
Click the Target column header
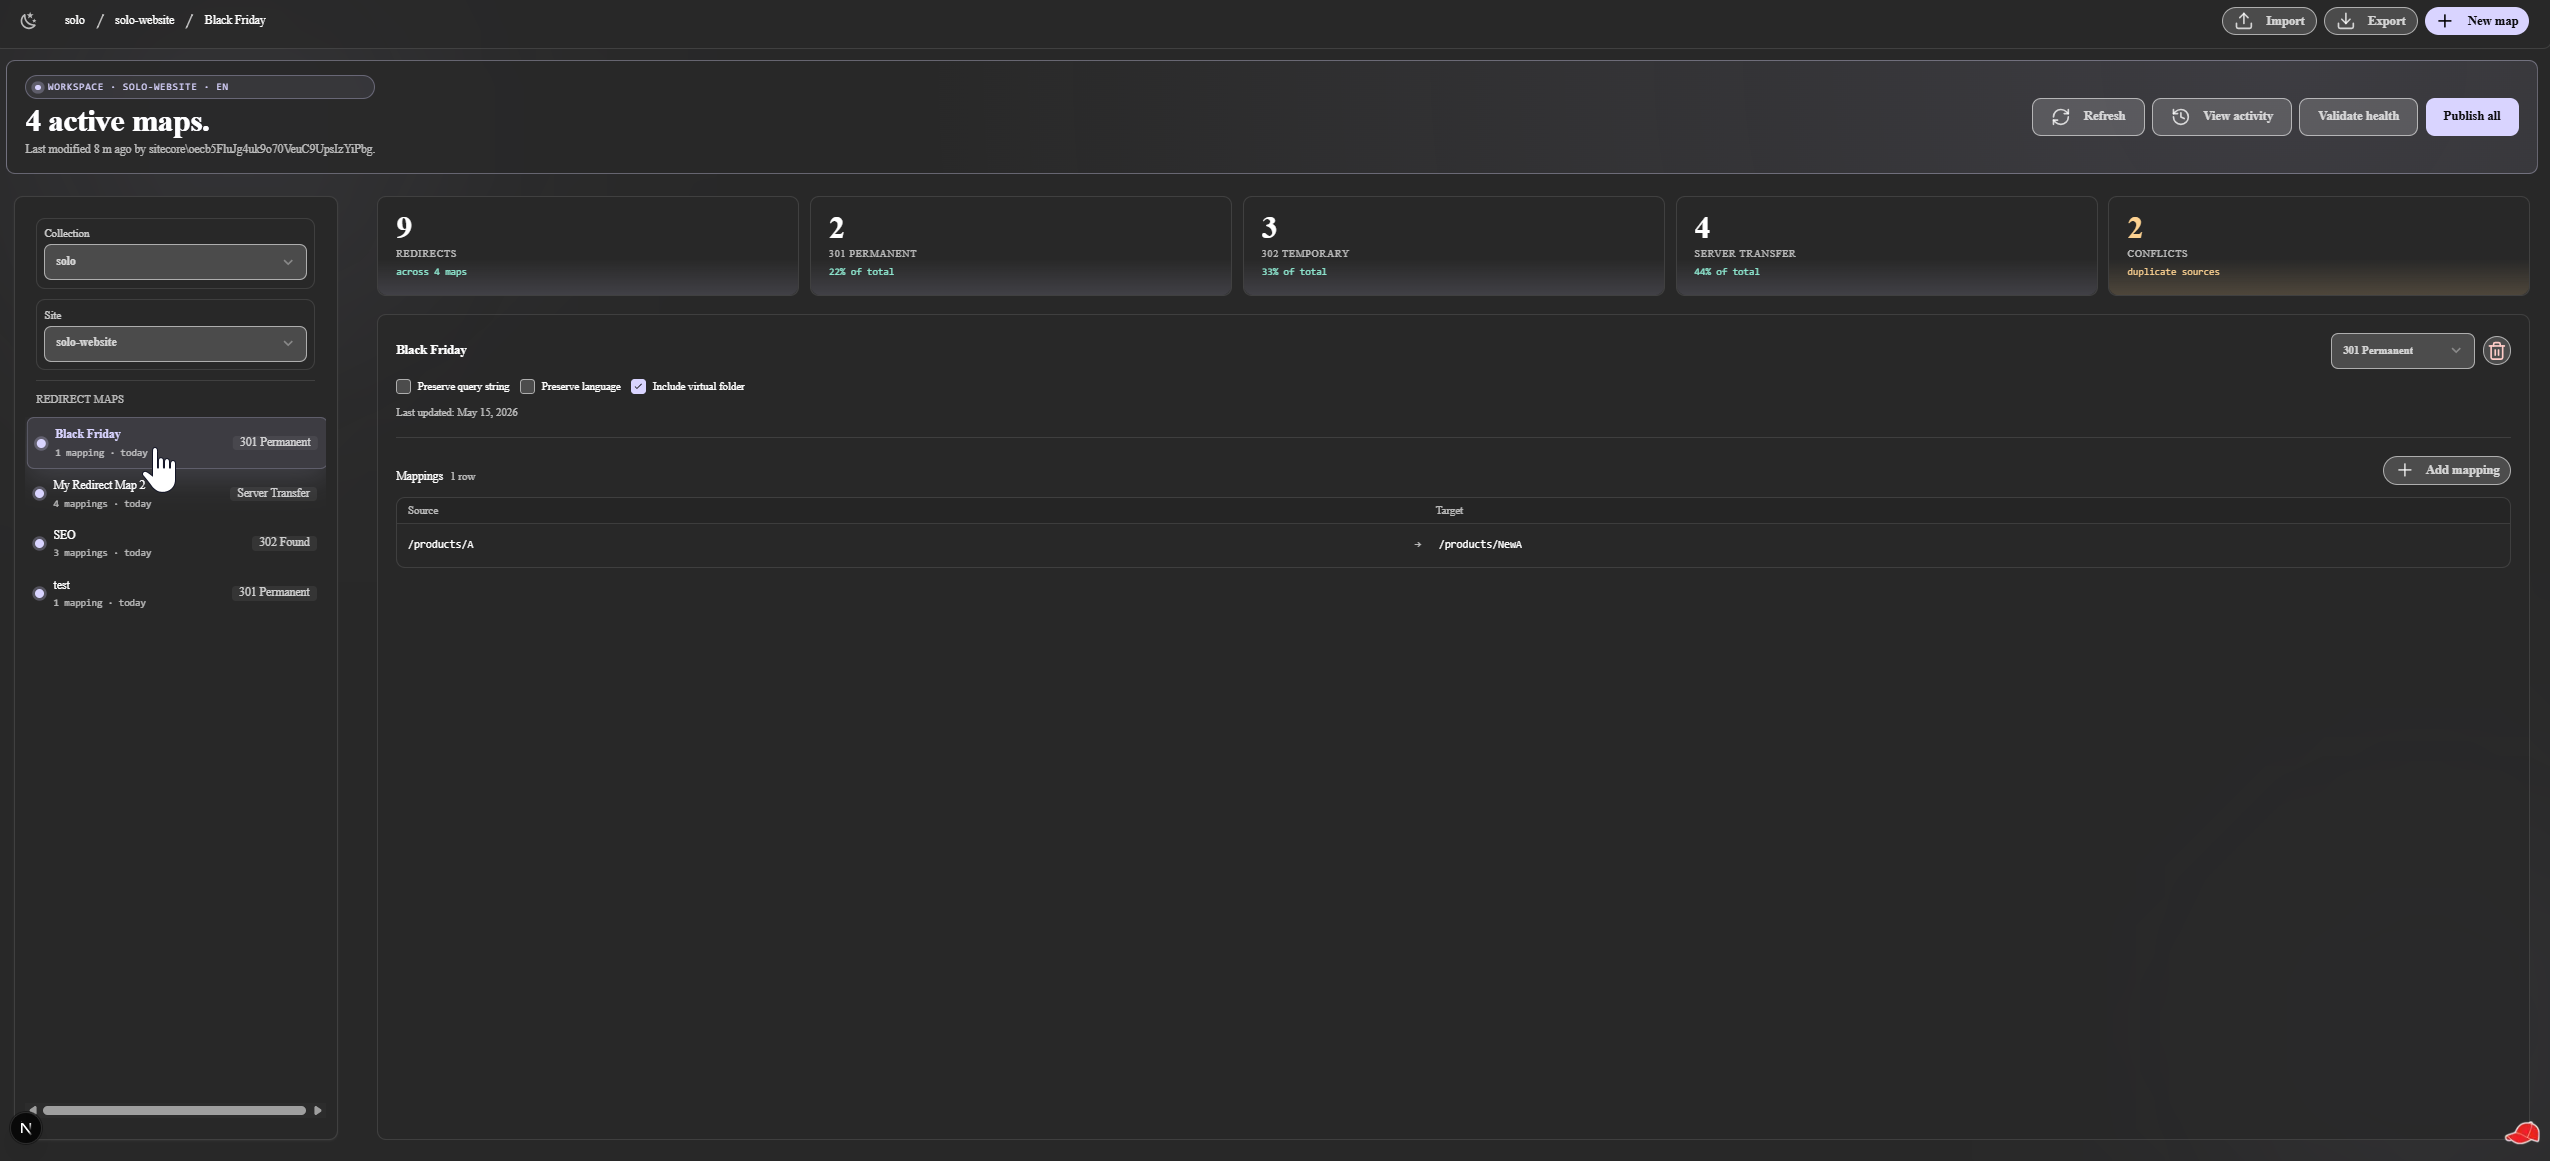point(1449,511)
